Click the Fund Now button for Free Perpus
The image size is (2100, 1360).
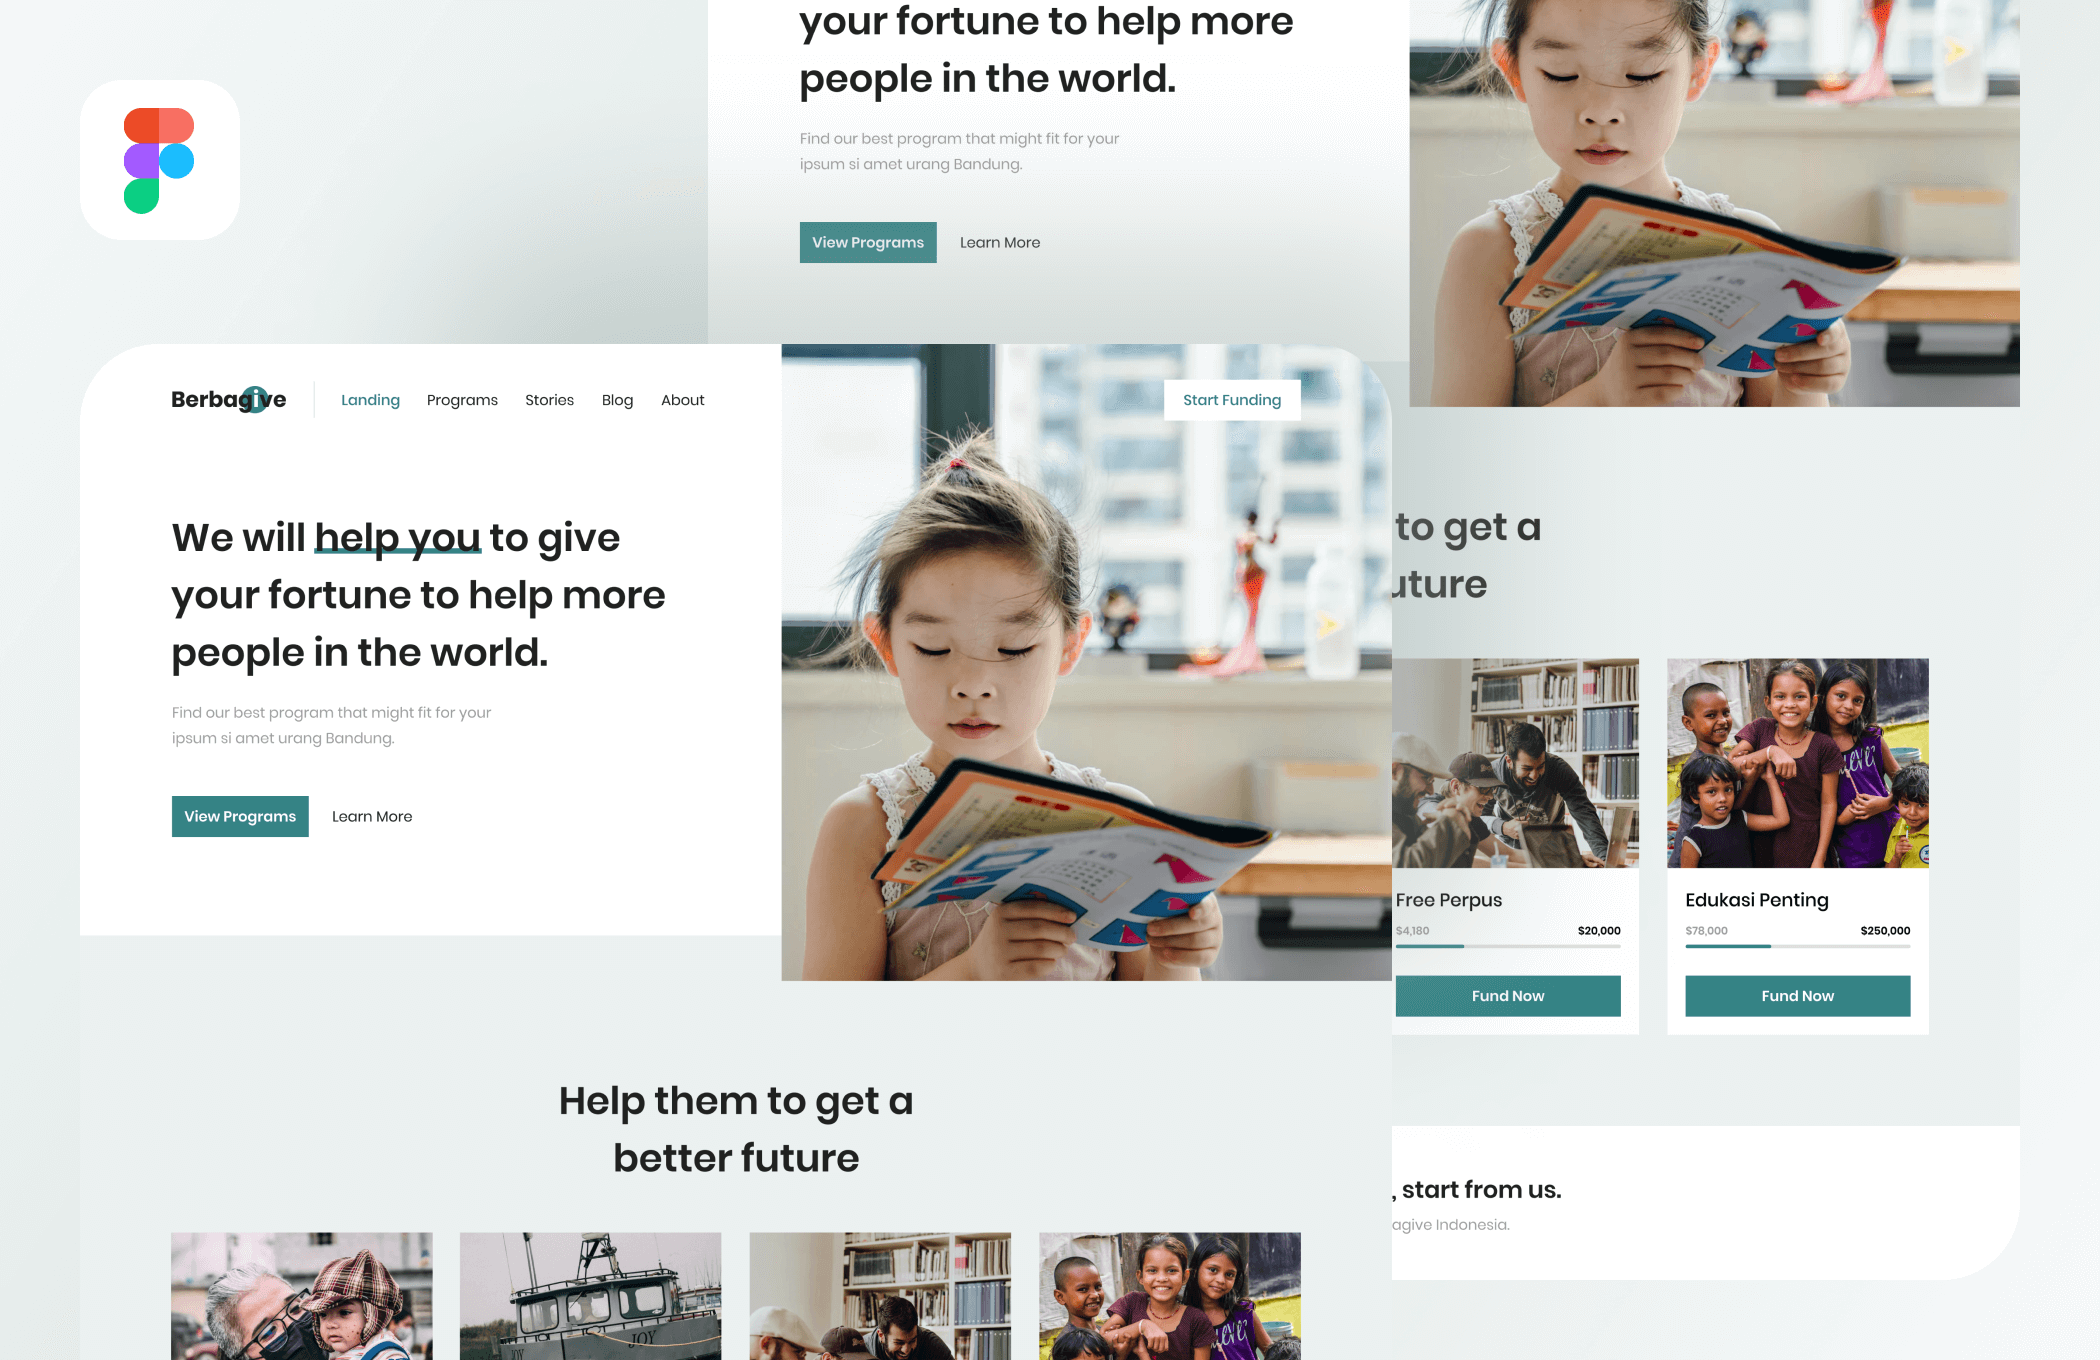1508,996
